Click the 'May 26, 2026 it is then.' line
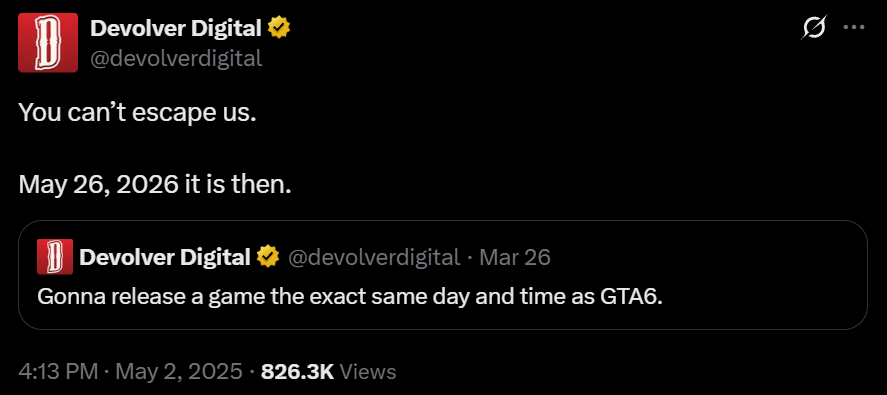Viewport: 887px width, 395px height. pos(155,184)
